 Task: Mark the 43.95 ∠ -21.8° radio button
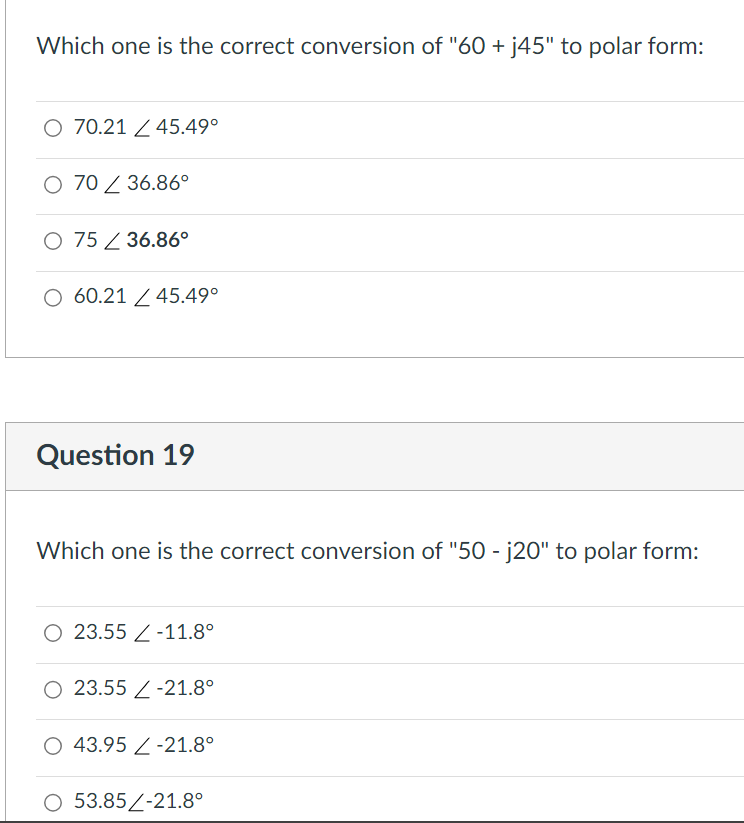(53, 745)
